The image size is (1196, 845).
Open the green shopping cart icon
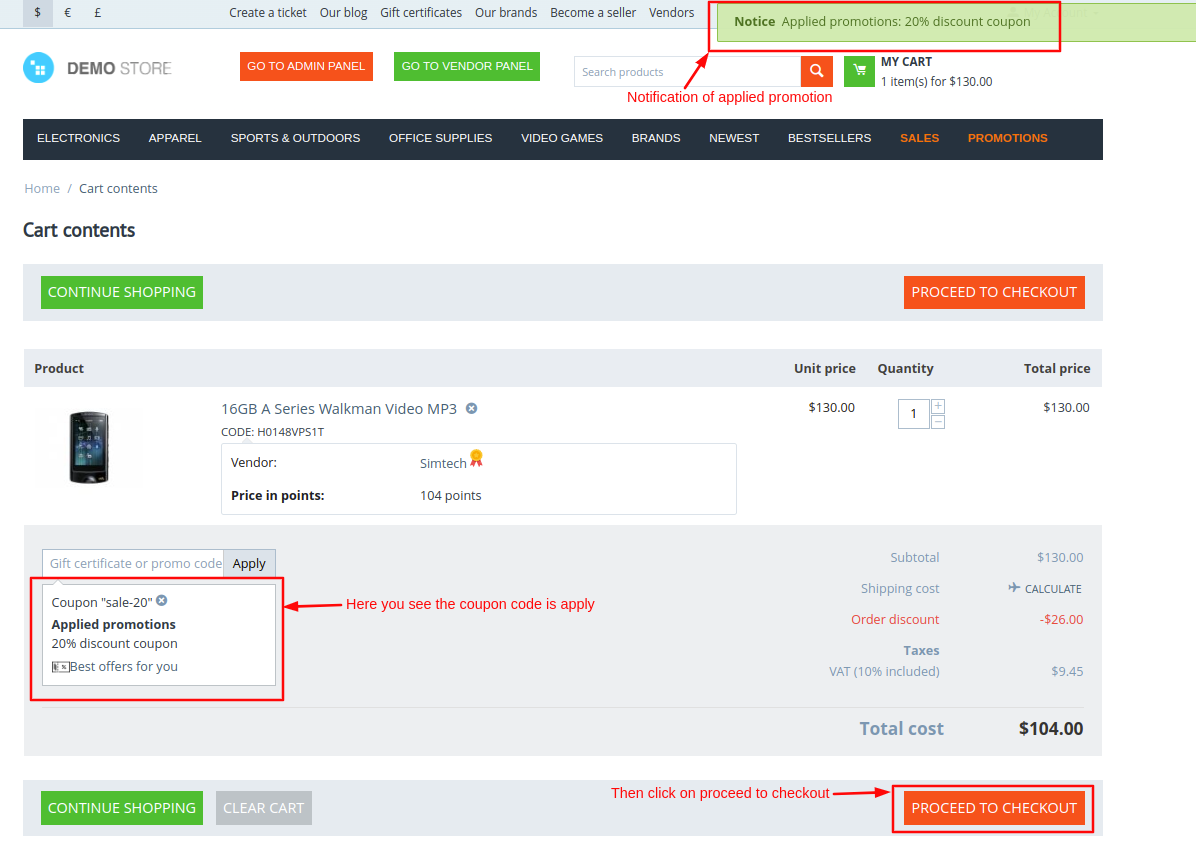859,71
